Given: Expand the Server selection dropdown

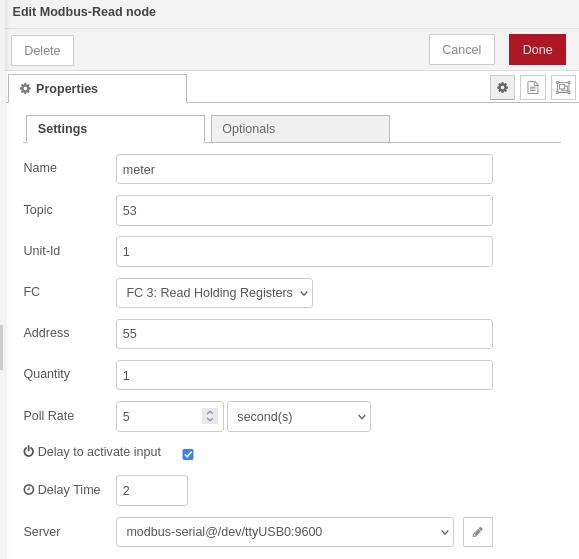Looking at the screenshot, I should point(285,532).
